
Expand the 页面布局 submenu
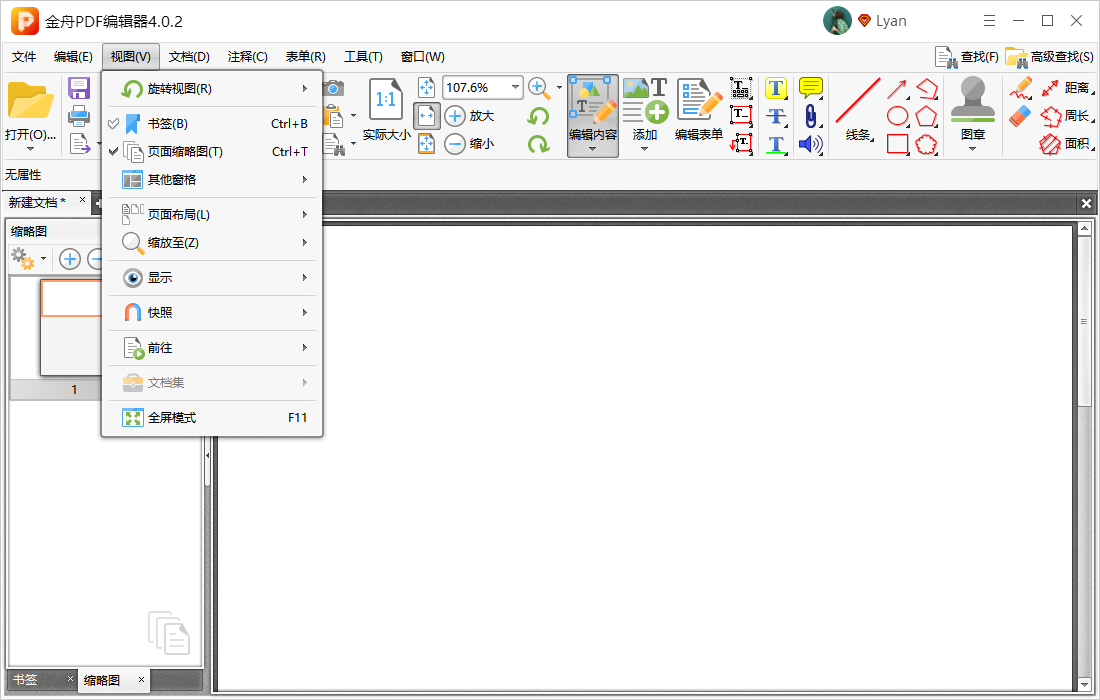pyautogui.click(x=212, y=215)
